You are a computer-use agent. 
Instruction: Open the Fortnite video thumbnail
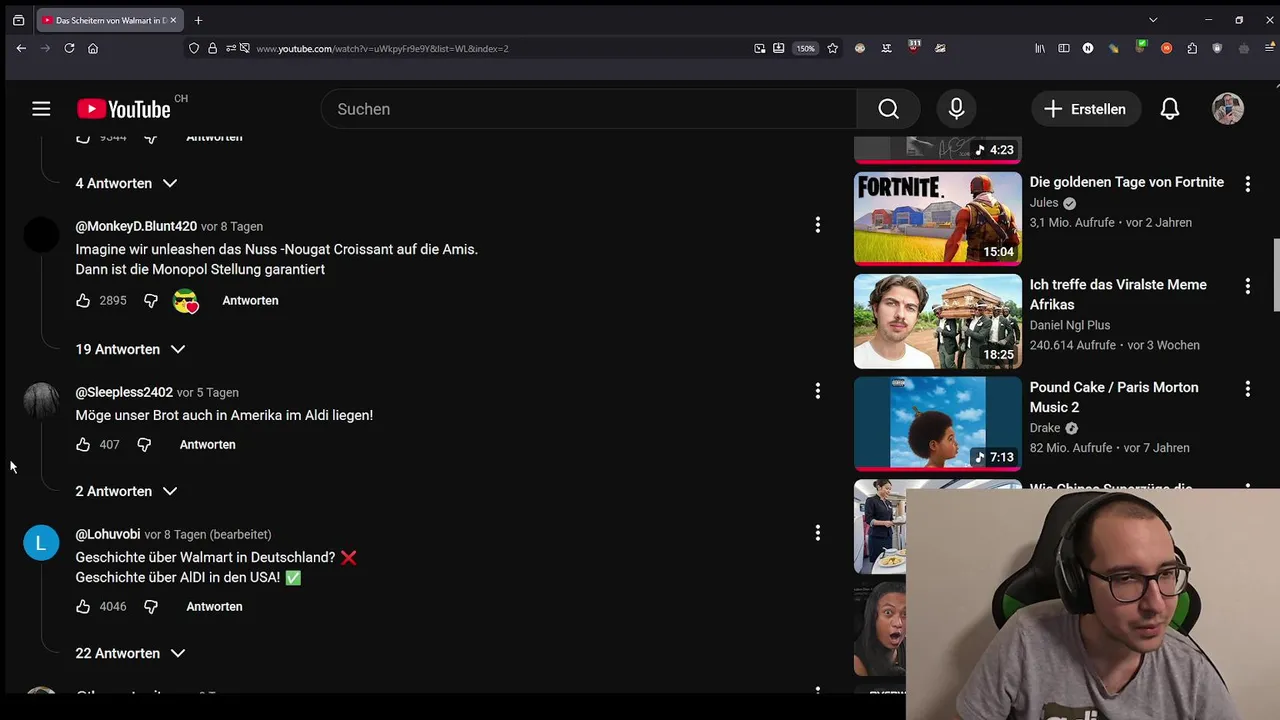click(938, 218)
